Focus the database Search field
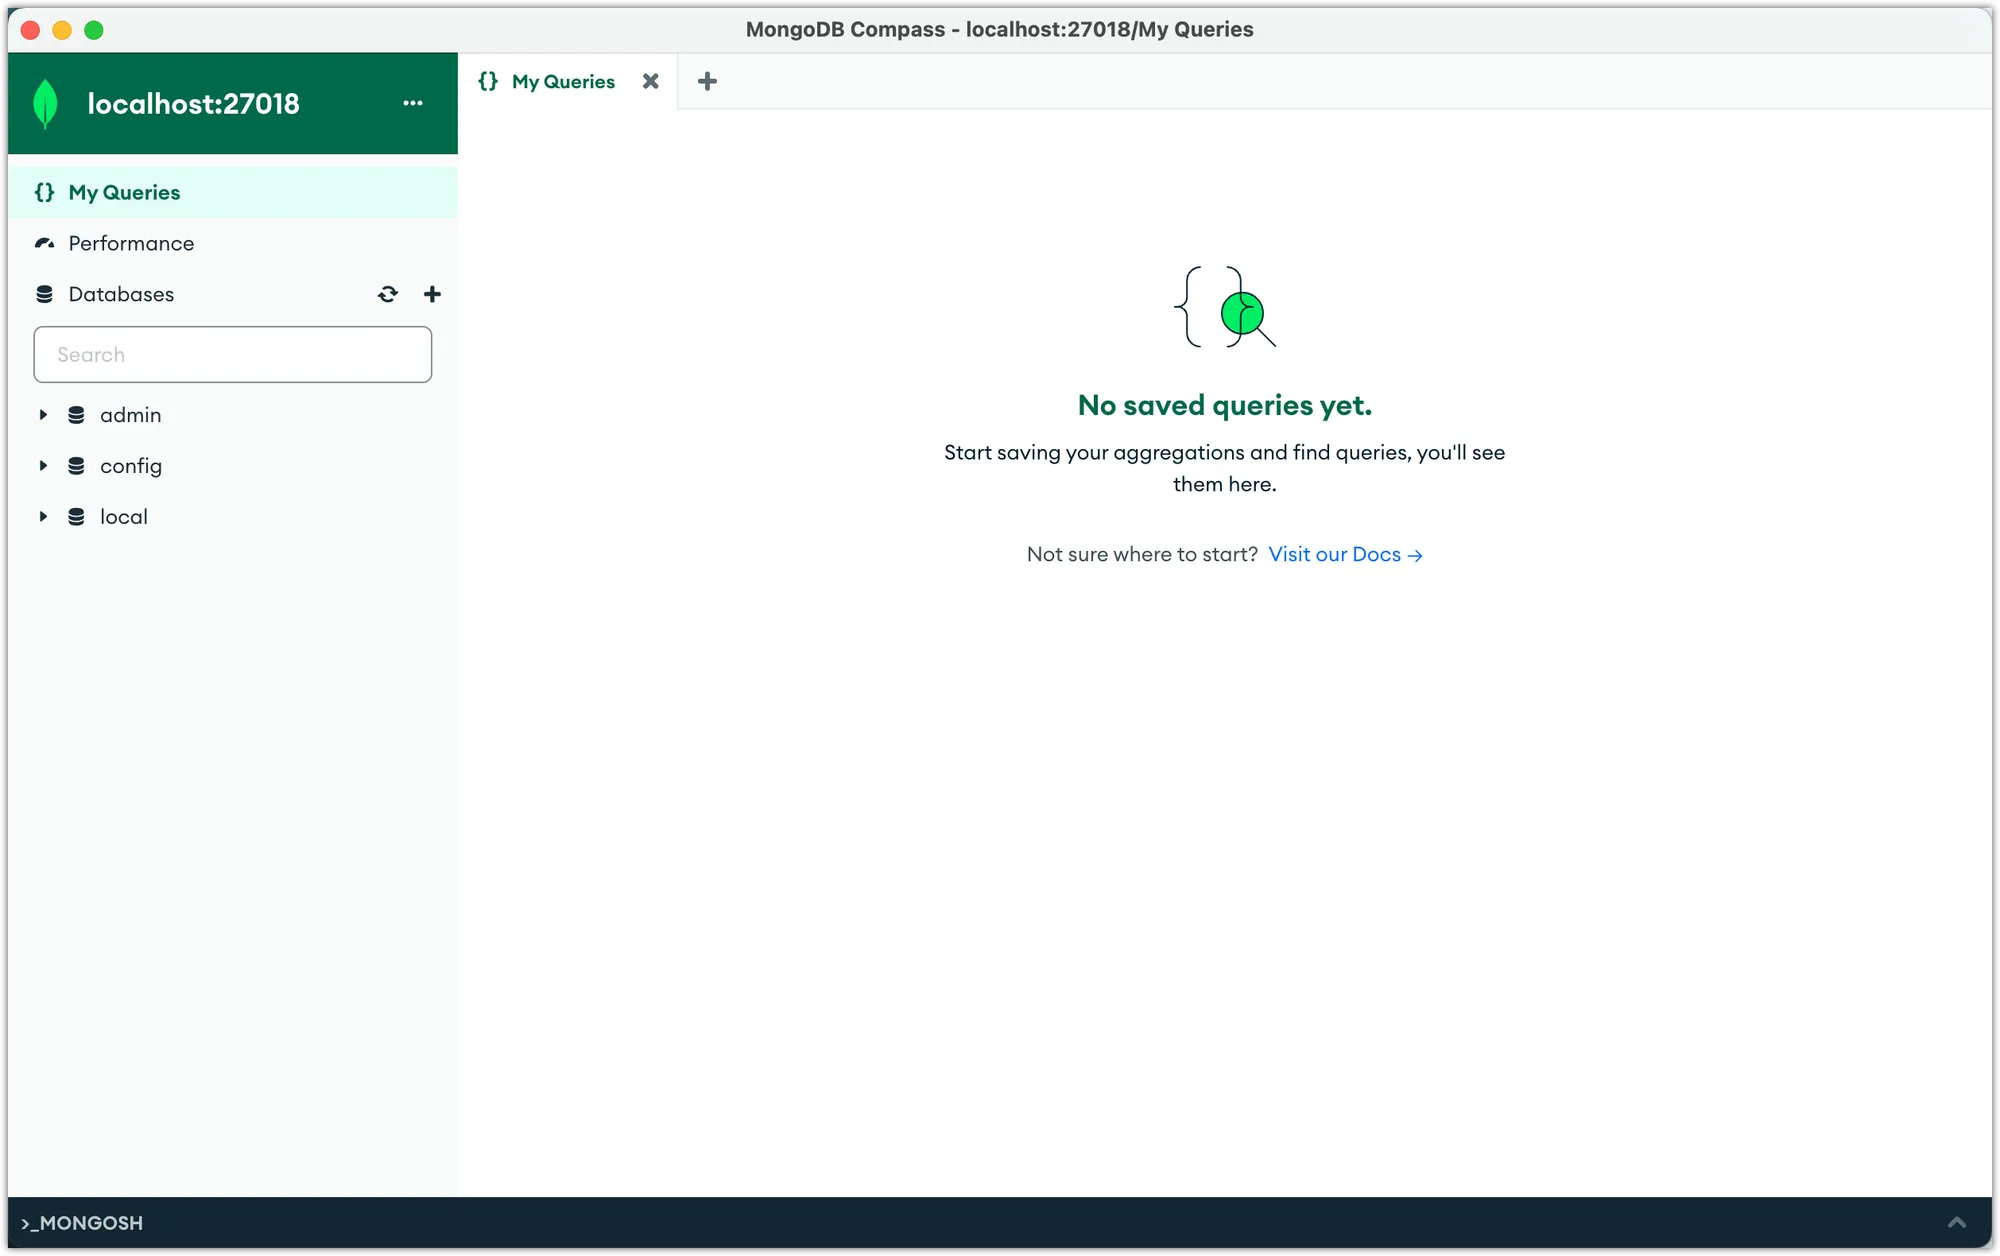Screen dimensions: 2000x1256 pos(232,354)
